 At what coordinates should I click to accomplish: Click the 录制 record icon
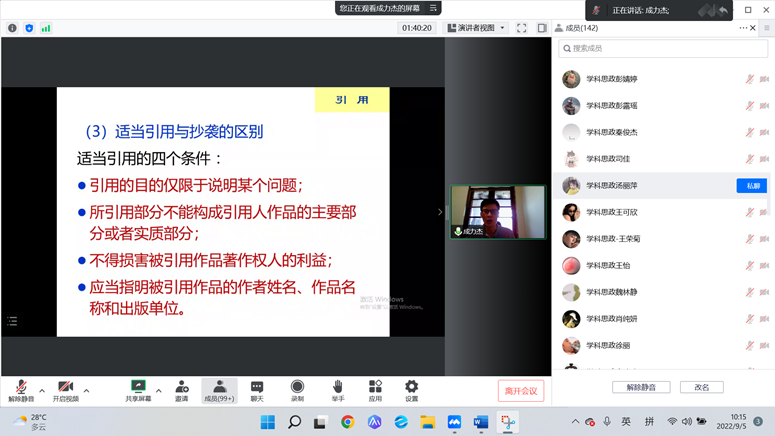point(297,389)
